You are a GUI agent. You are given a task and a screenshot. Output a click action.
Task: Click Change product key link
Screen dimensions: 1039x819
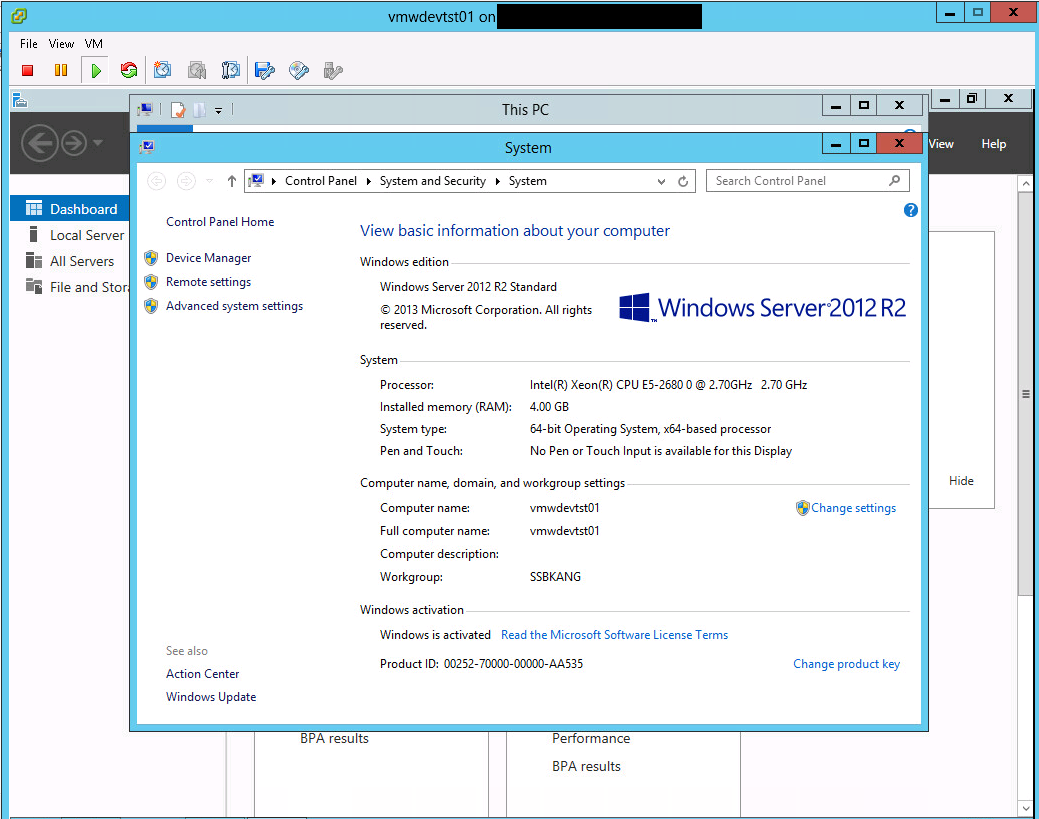[846, 664]
